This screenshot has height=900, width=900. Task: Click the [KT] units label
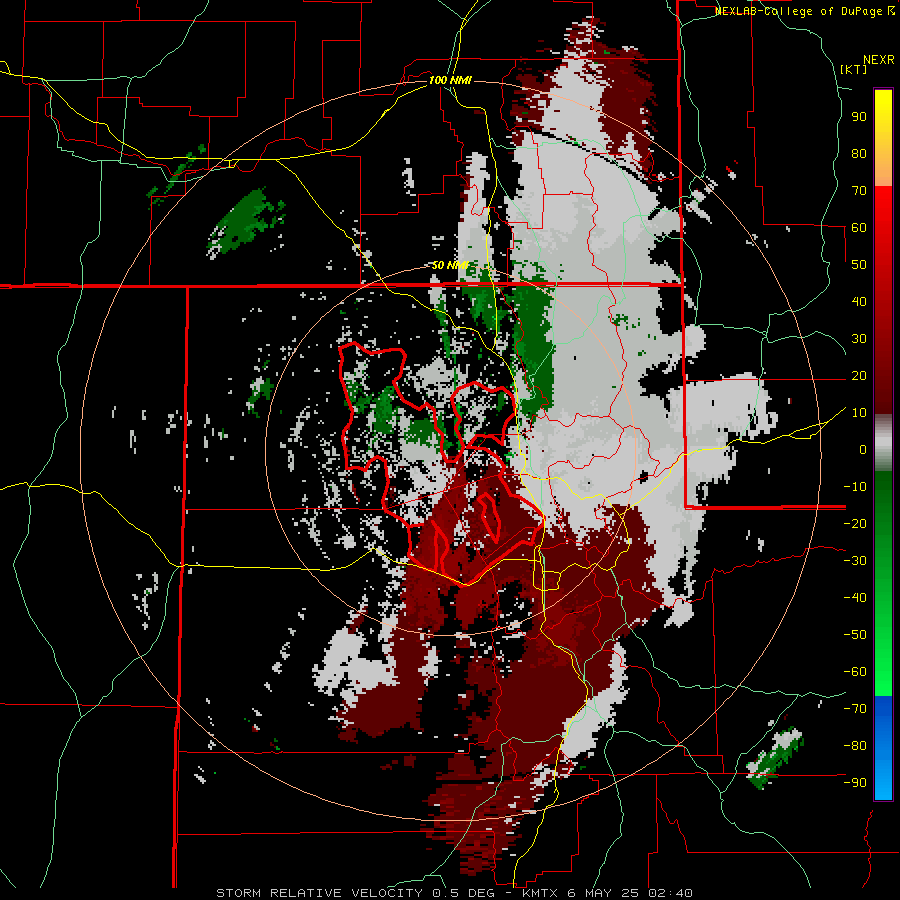pos(854,69)
